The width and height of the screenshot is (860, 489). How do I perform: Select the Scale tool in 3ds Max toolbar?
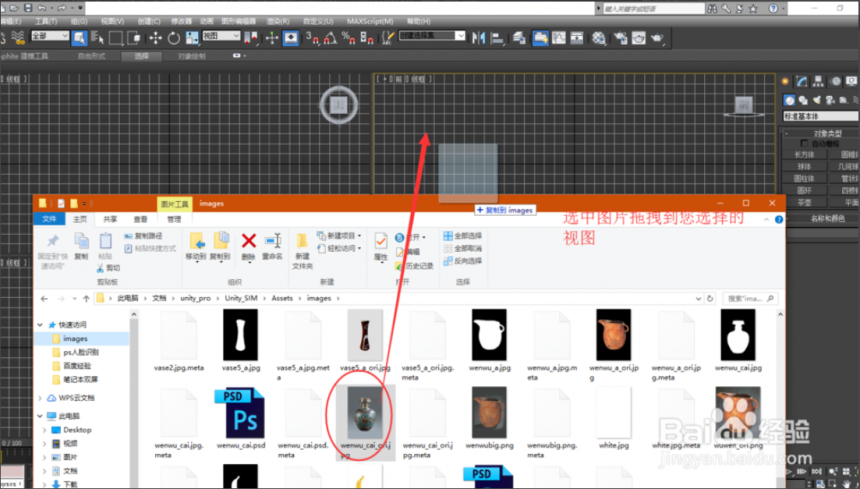[x=192, y=38]
